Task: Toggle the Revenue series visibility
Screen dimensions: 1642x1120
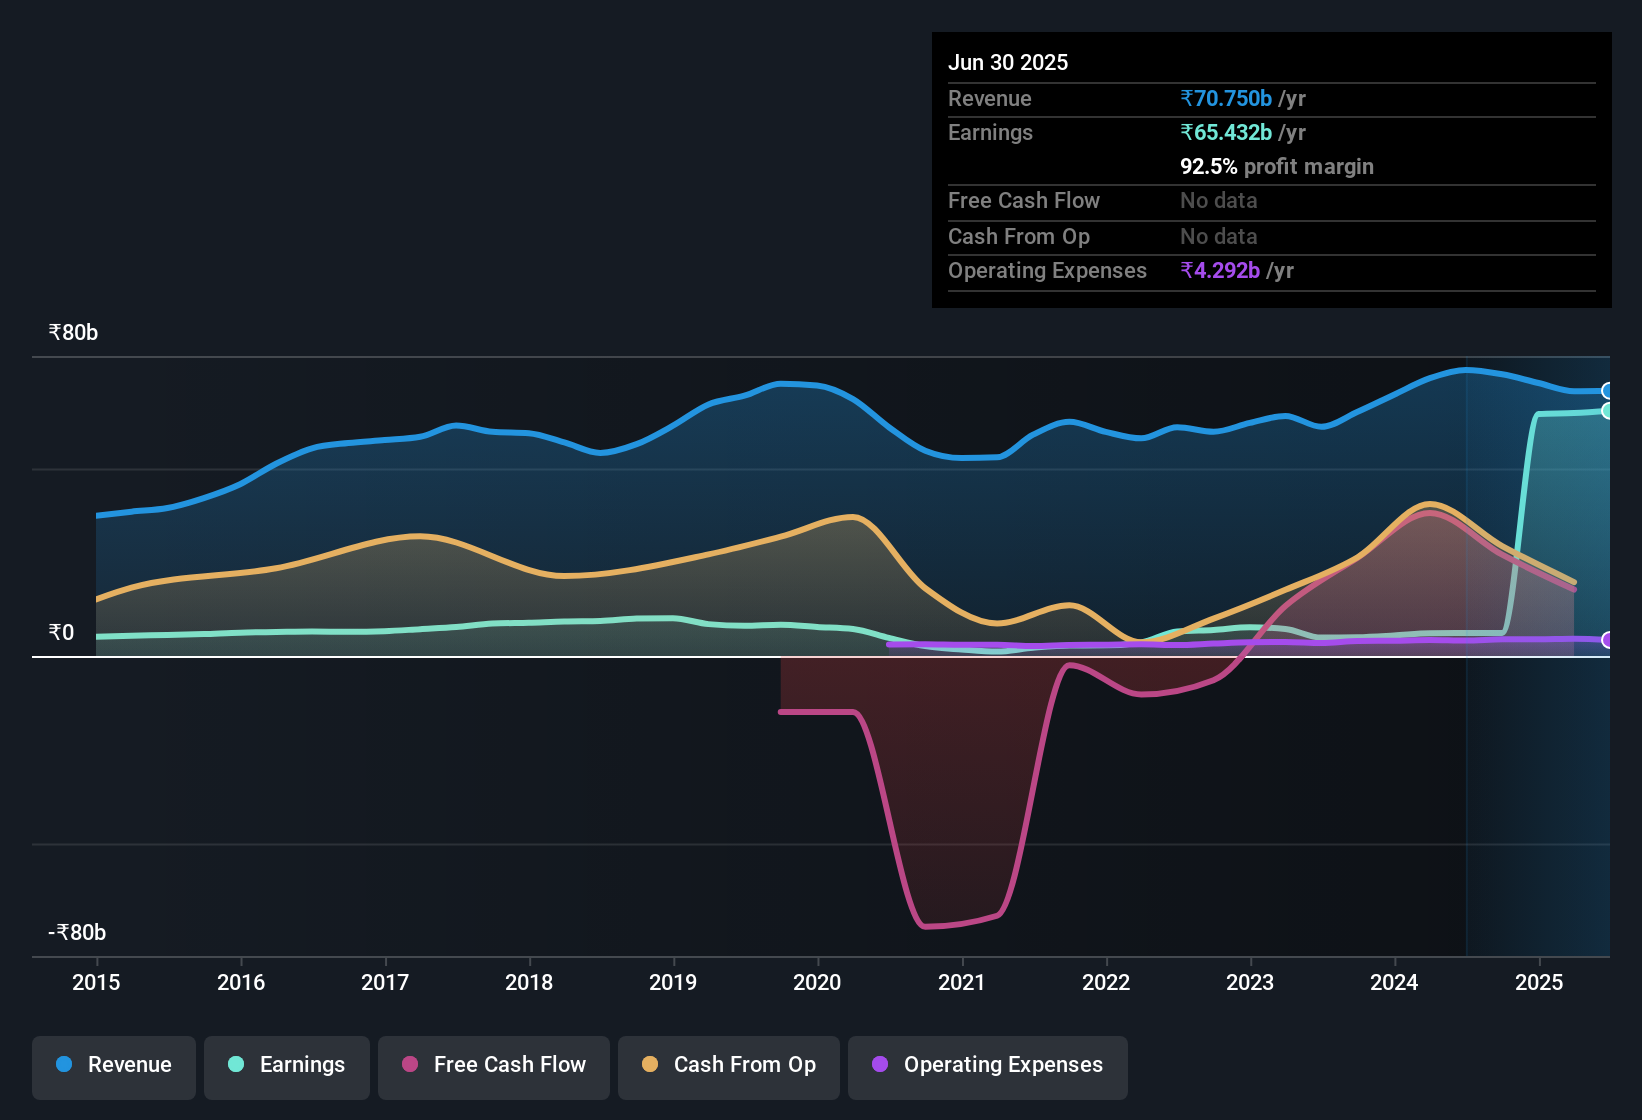Action: pos(113,1065)
